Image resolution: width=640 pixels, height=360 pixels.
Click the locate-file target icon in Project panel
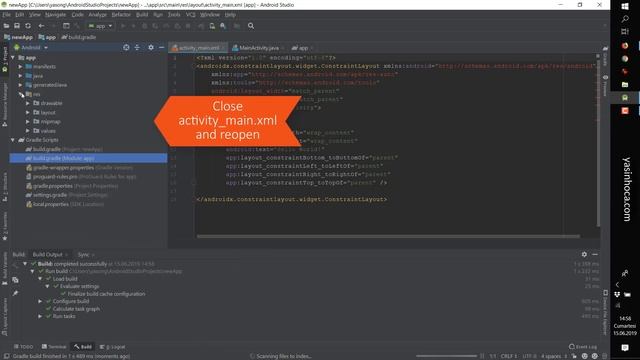[126, 47]
